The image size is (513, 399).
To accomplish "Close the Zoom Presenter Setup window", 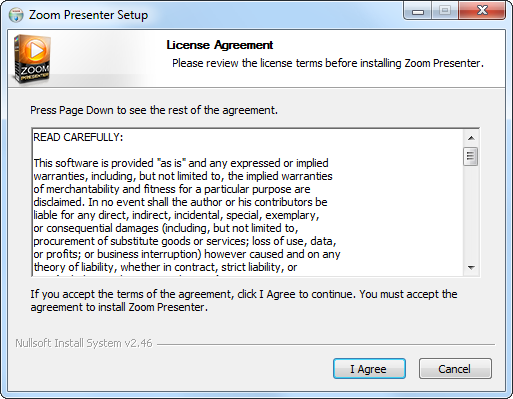I will click(482, 10).
